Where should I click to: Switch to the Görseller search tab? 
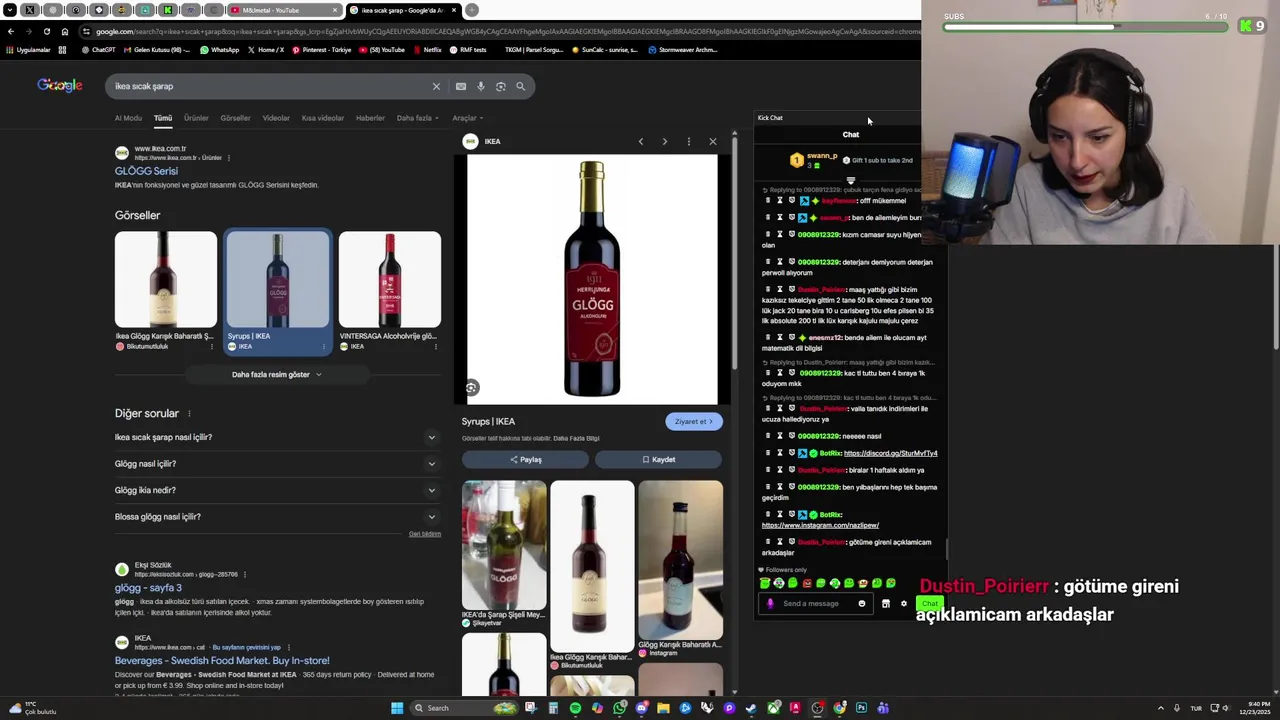[x=235, y=118]
